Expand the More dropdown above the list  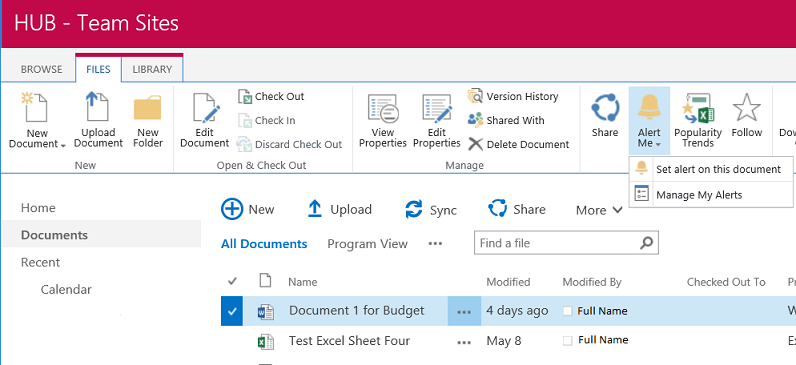599,210
